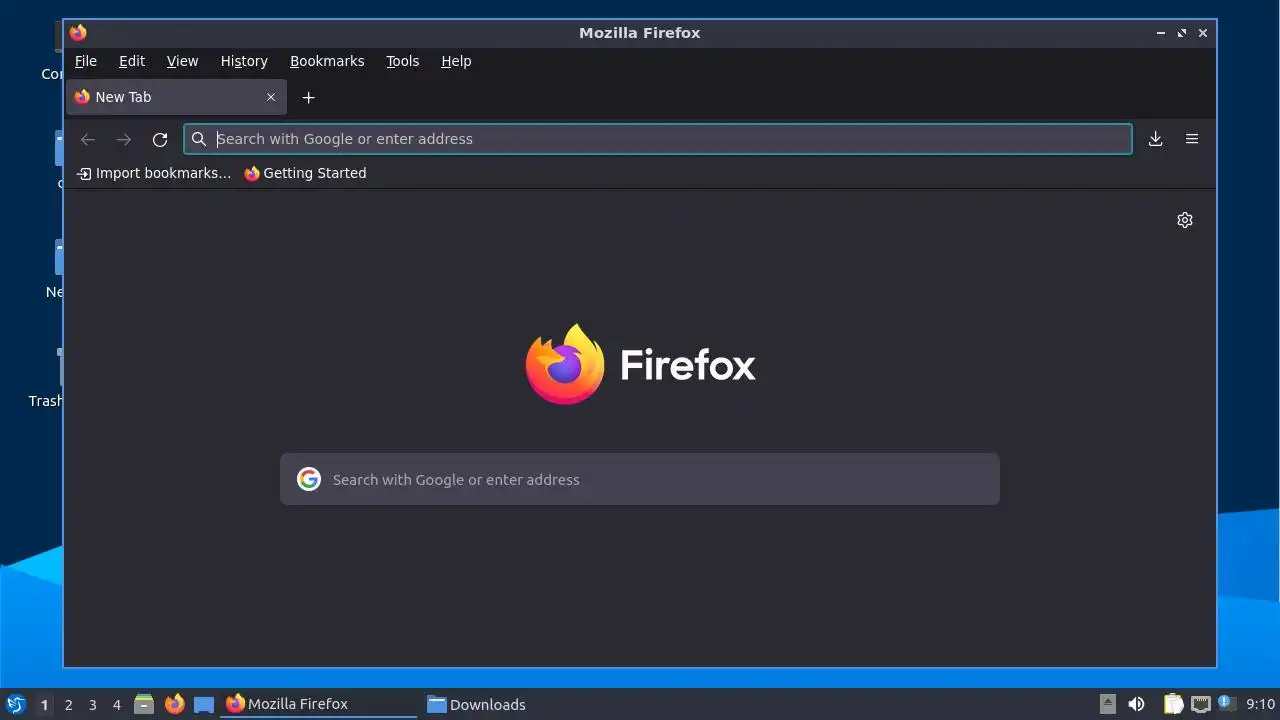Open the Help menu

[x=456, y=61]
